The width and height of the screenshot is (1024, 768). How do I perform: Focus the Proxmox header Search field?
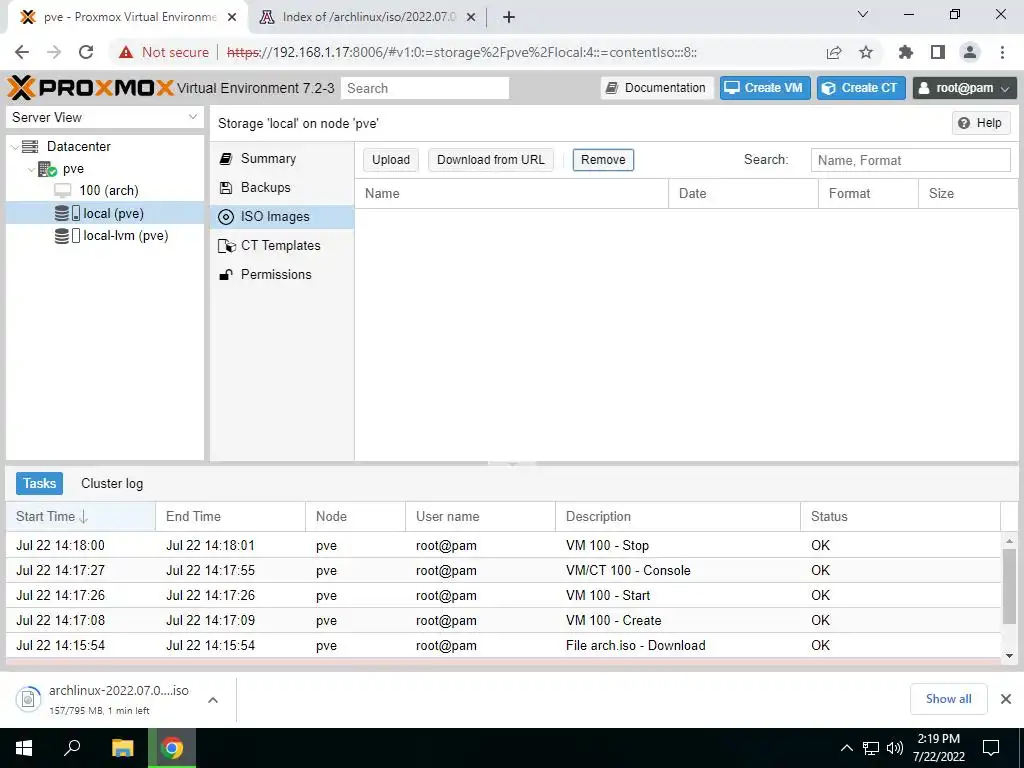[x=425, y=88]
